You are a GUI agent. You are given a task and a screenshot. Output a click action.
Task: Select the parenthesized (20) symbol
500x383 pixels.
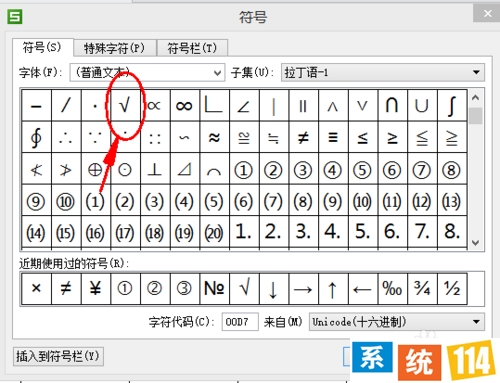(x=214, y=232)
